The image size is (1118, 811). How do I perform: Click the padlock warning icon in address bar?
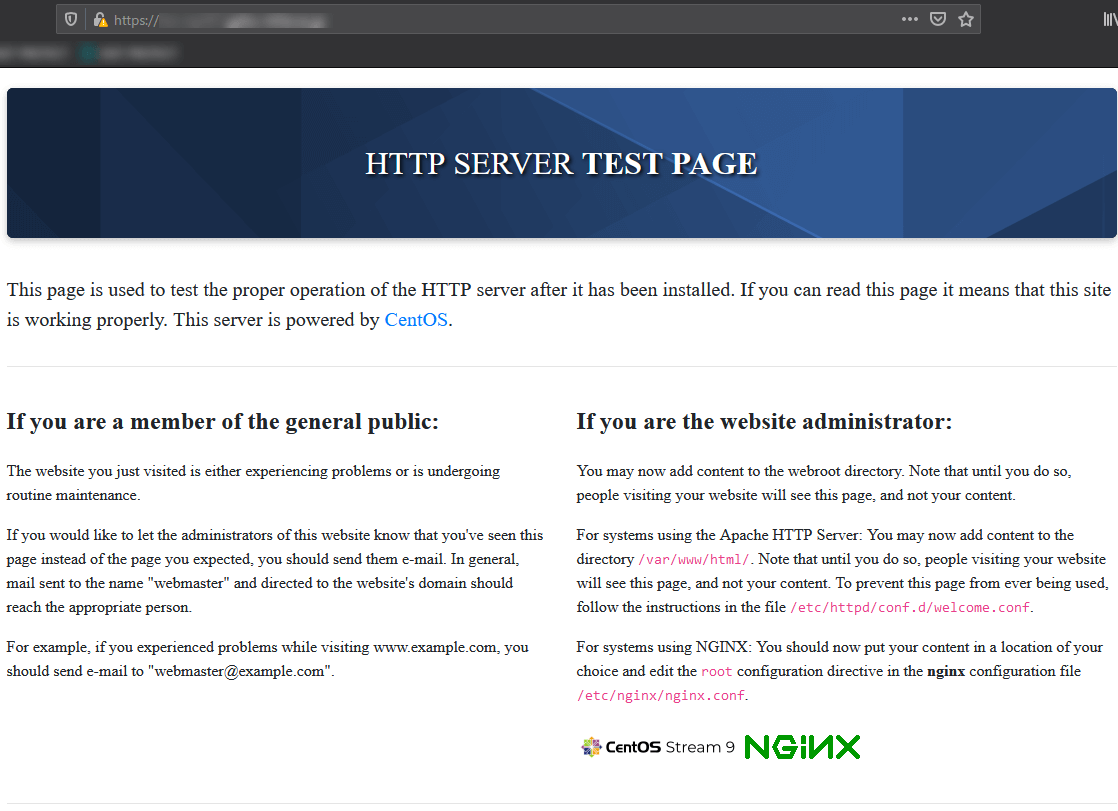click(101, 19)
